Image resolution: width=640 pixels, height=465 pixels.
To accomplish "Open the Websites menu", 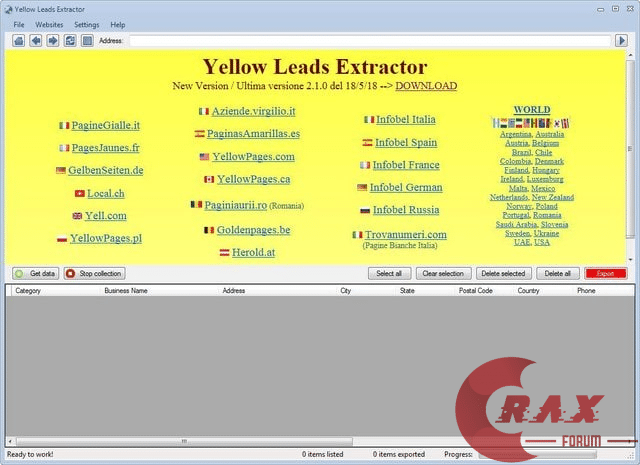I will pyautogui.click(x=49, y=24).
